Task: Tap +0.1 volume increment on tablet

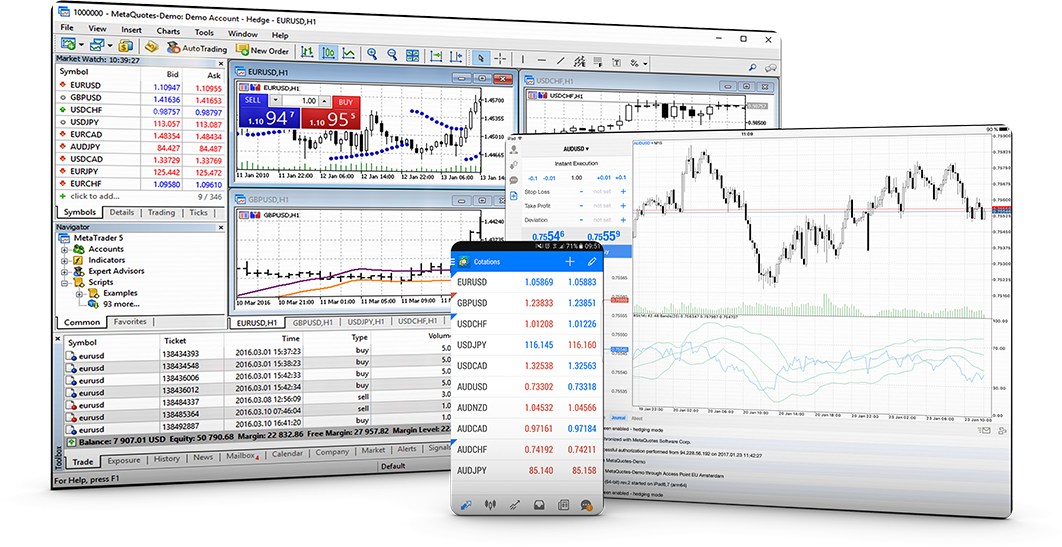Action: point(621,177)
